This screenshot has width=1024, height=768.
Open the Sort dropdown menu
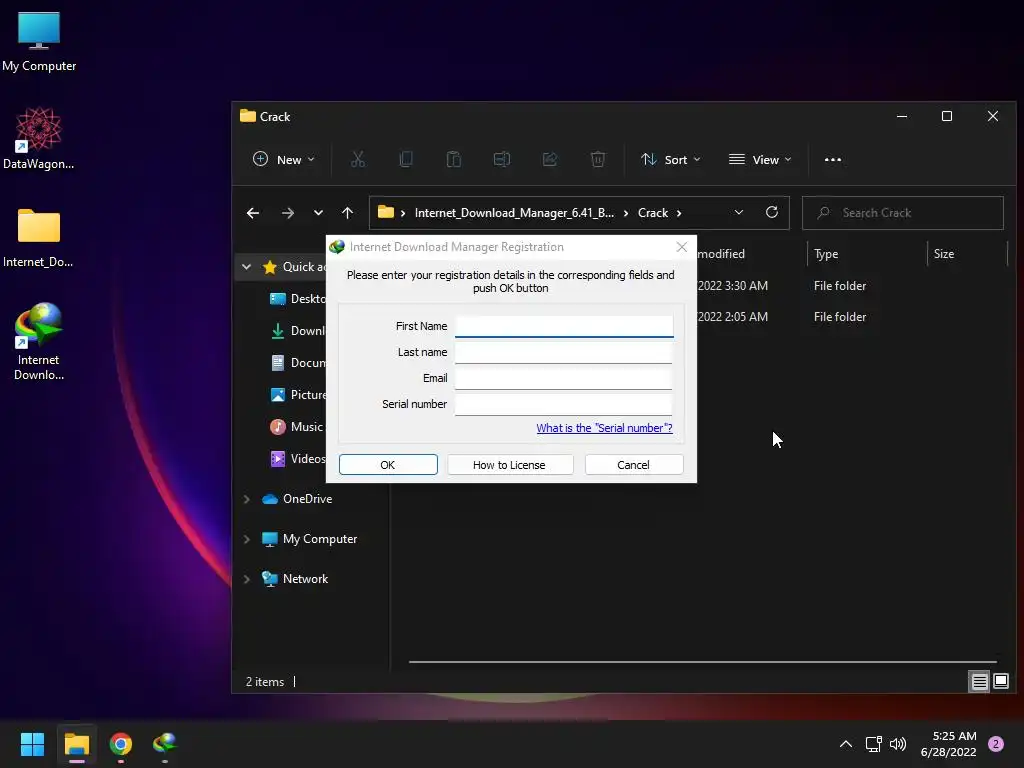coord(671,159)
